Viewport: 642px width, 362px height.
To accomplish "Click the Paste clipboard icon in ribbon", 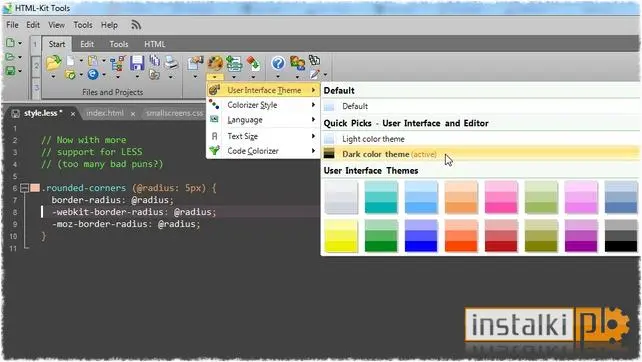I will pos(93,61).
